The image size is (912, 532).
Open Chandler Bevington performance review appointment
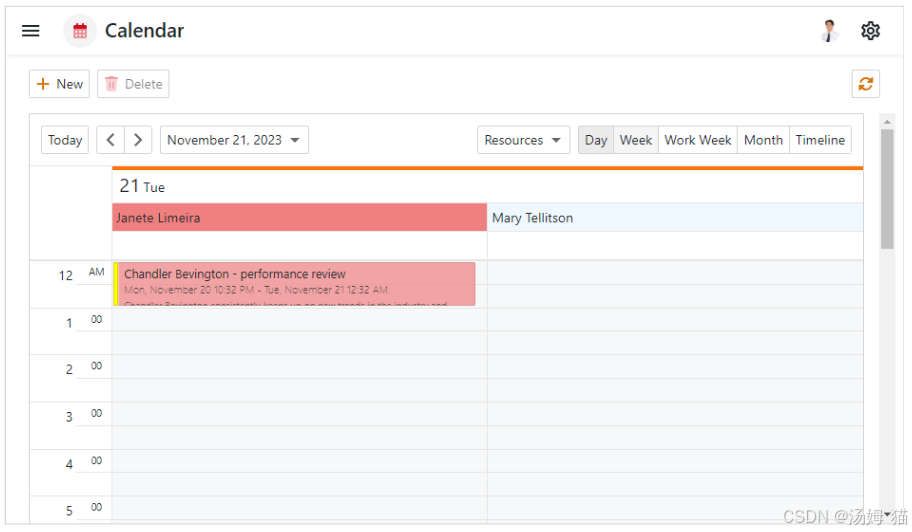[x=294, y=284]
